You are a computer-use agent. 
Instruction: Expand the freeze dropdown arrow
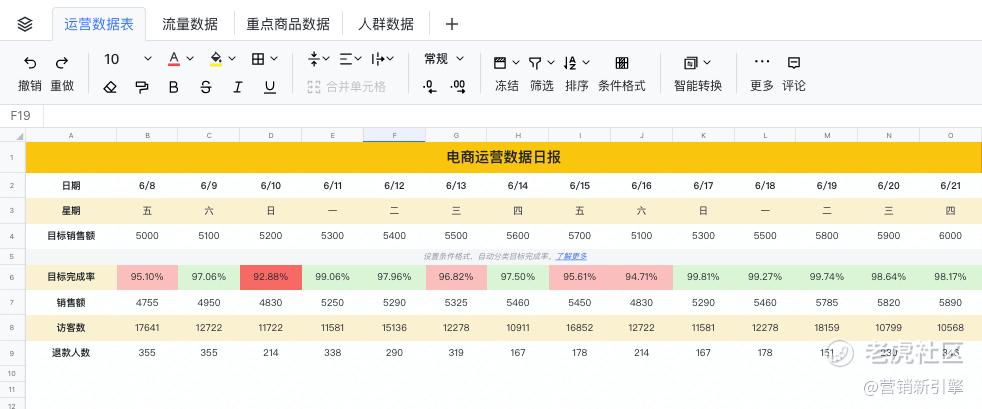516,63
